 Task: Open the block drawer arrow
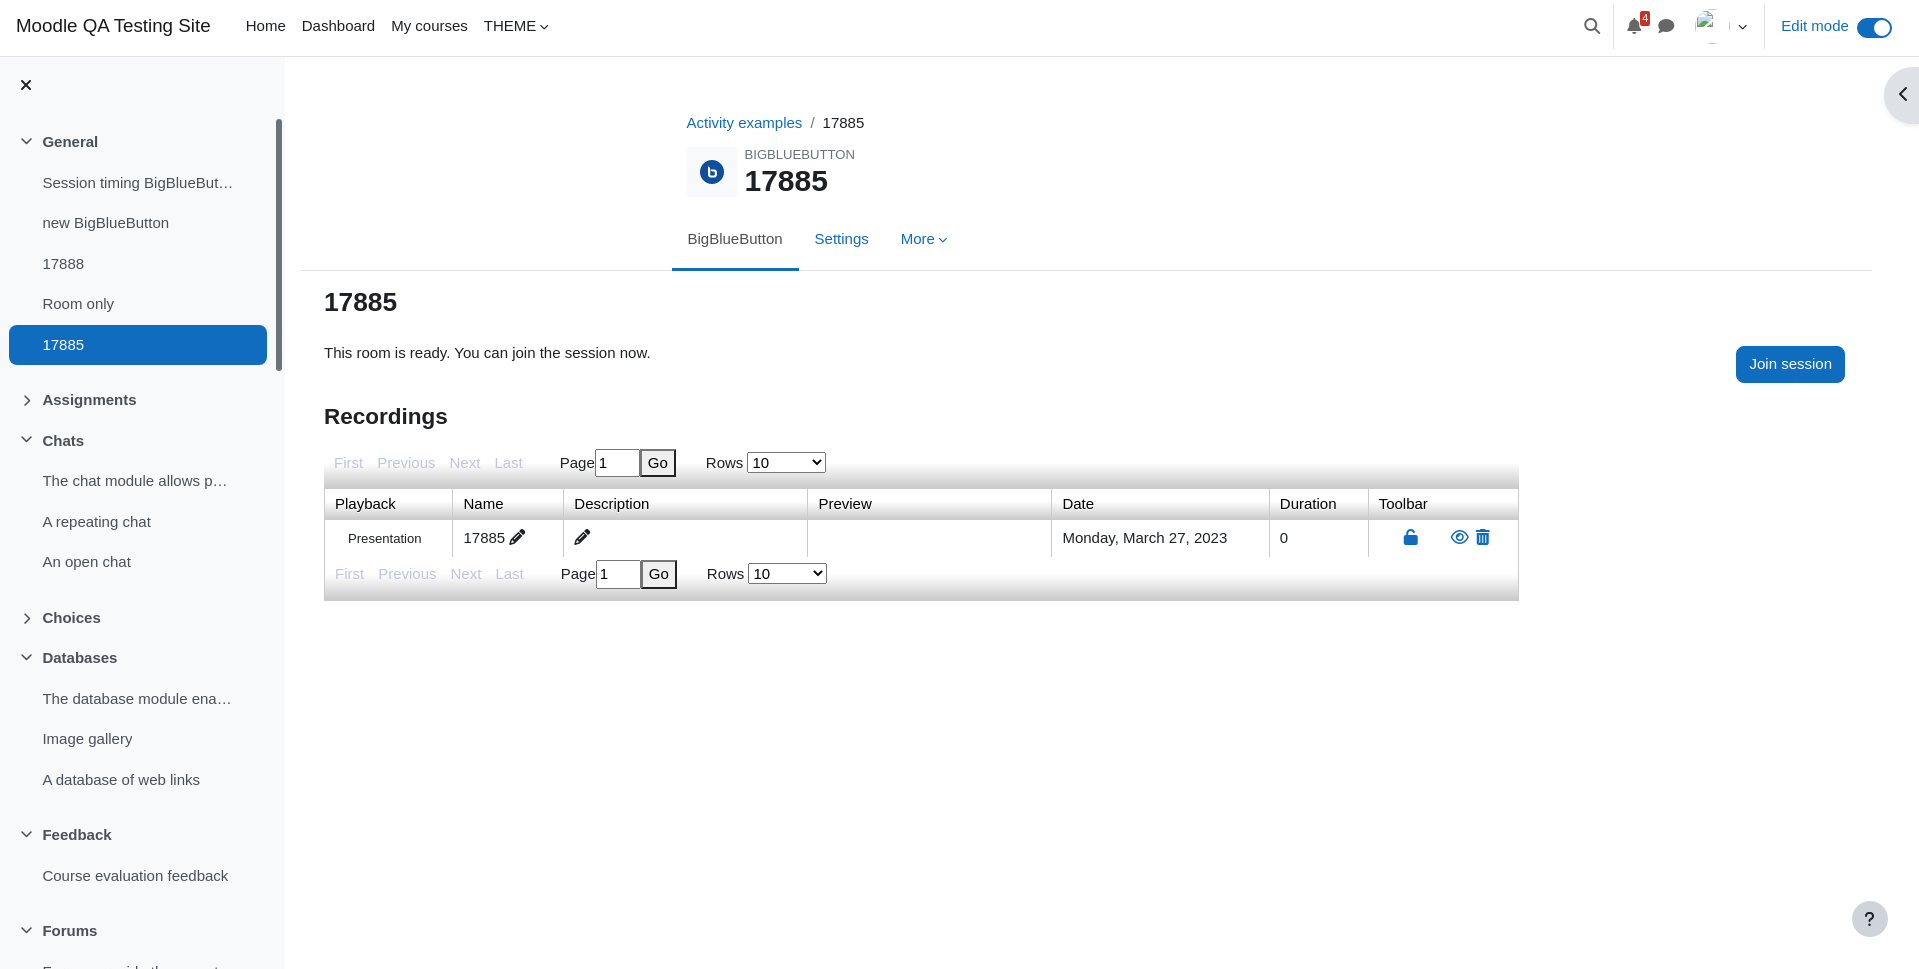(x=1903, y=95)
